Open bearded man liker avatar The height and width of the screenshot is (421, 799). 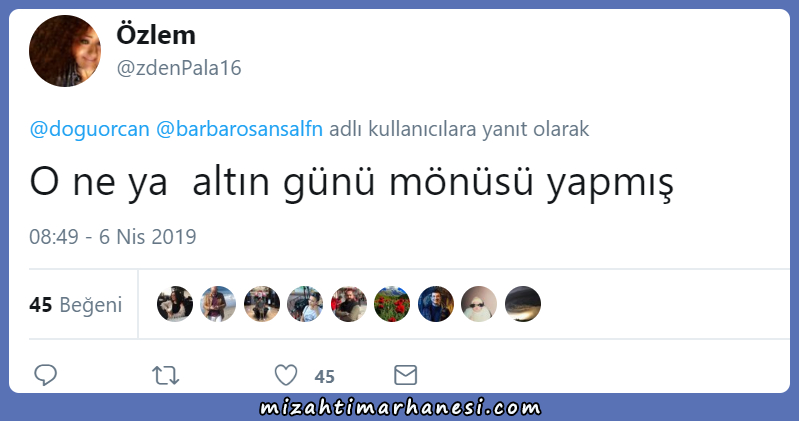[x=349, y=304]
